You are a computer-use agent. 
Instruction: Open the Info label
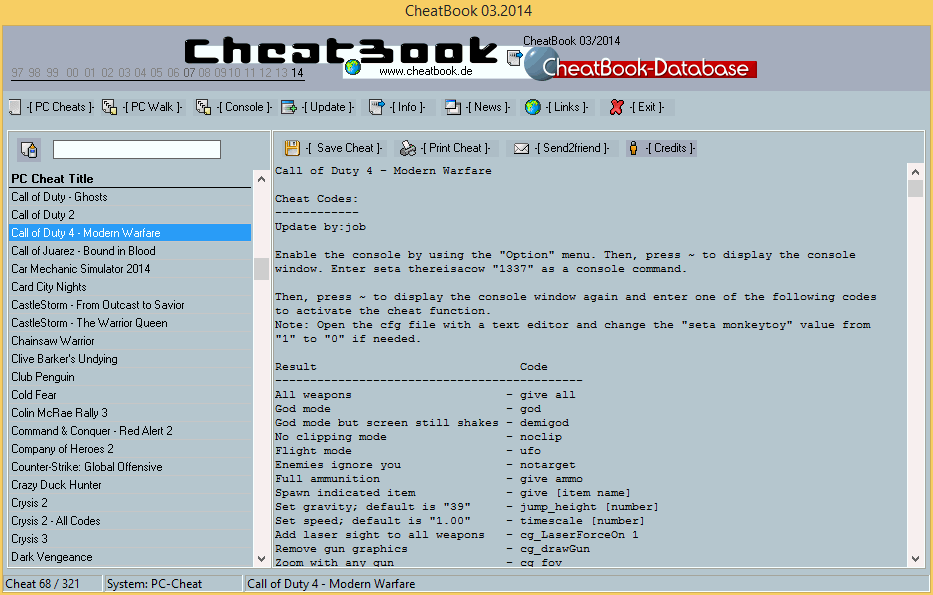408,107
